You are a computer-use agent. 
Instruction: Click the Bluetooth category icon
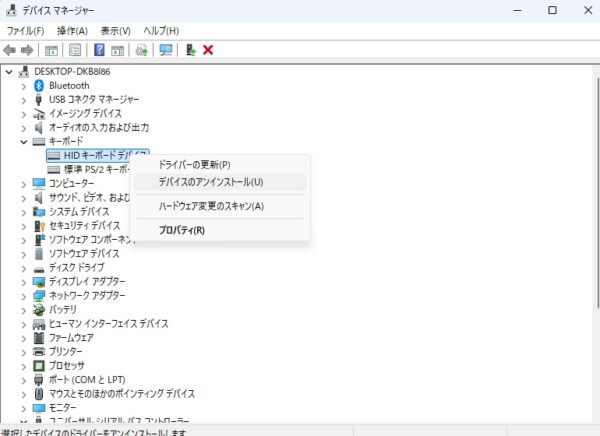[39, 85]
